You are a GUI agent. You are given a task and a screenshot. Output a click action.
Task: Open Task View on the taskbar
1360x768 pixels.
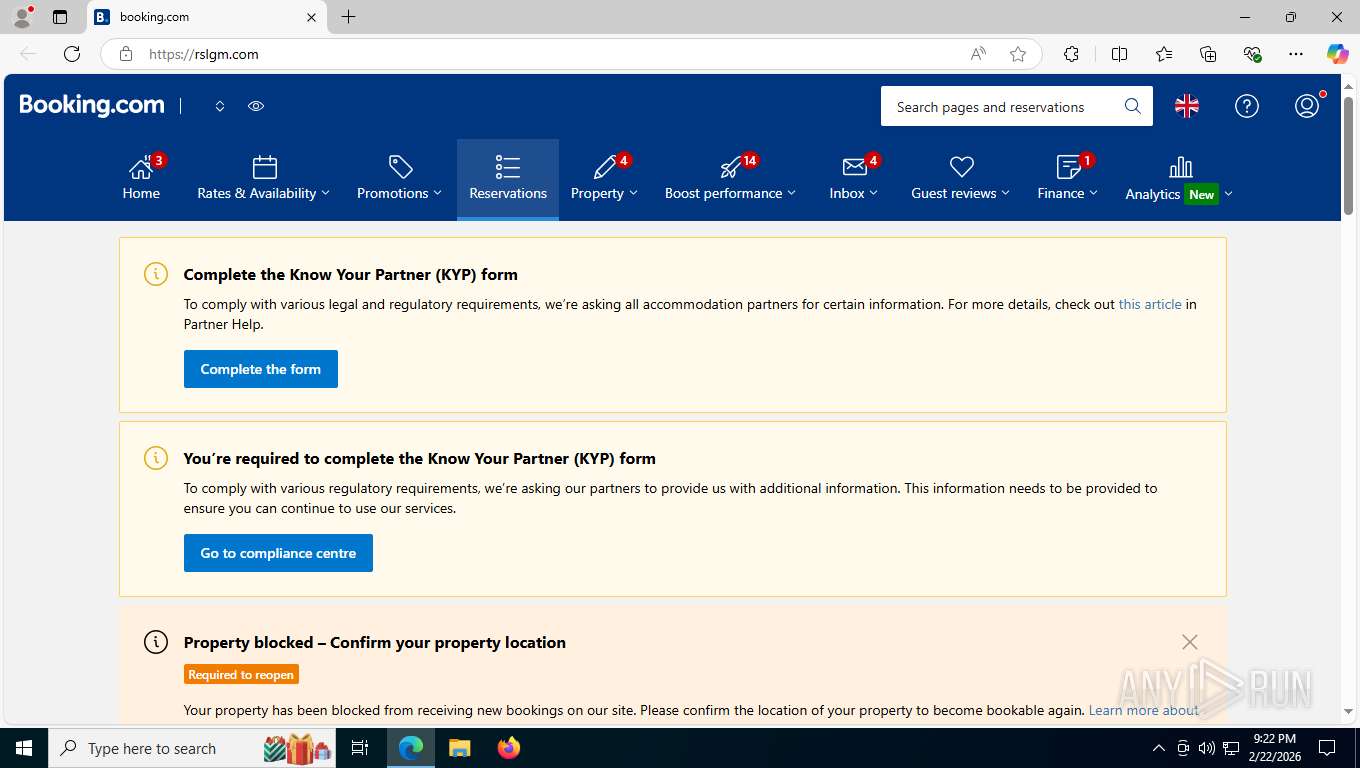(x=360, y=748)
